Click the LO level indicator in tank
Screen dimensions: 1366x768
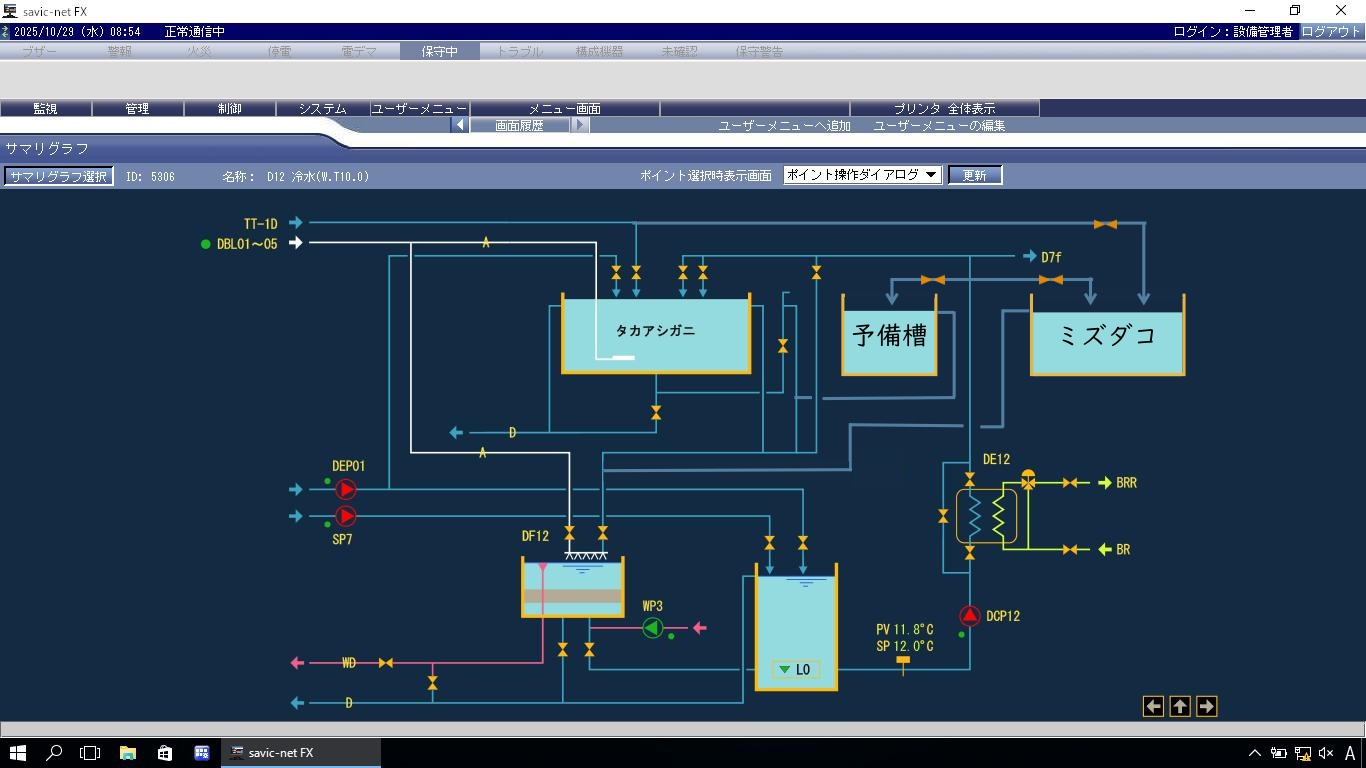pos(795,670)
